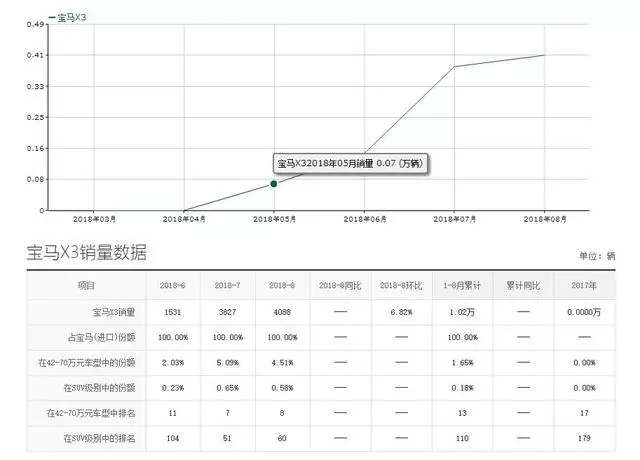Click the highlighted 2018年05月 data point

tap(274, 184)
